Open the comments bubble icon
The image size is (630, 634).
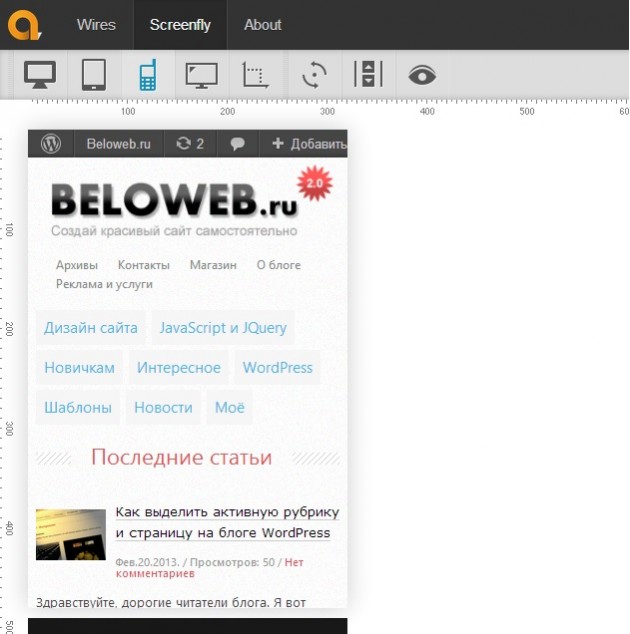pos(238,144)
